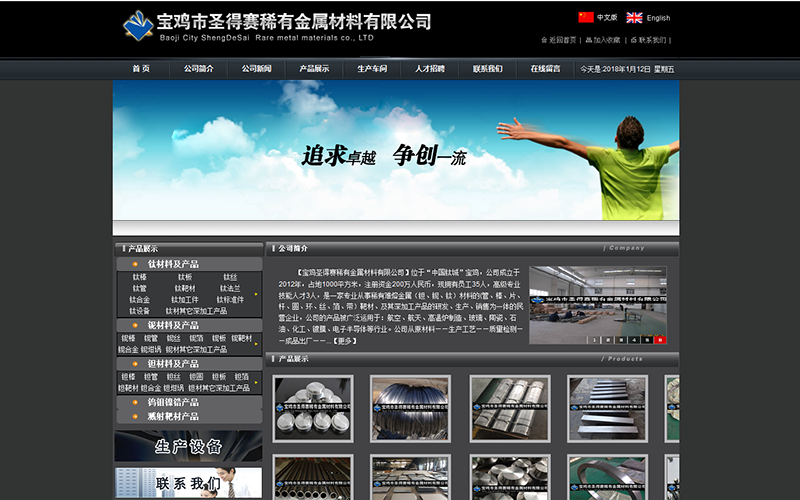Open 产品展示 in navigation bar
Image resolution: width=800 pixels, height=500 pixels.
314,69
